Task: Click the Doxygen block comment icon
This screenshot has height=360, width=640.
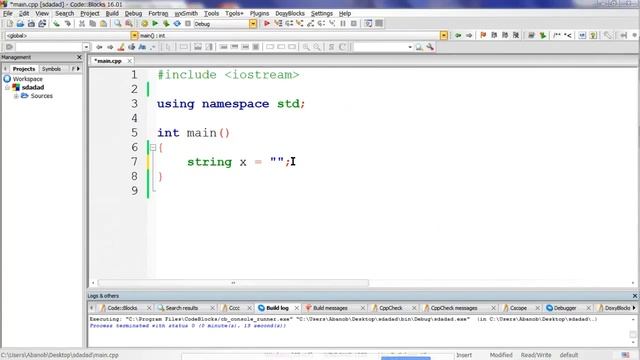Action: click(557, 36)
